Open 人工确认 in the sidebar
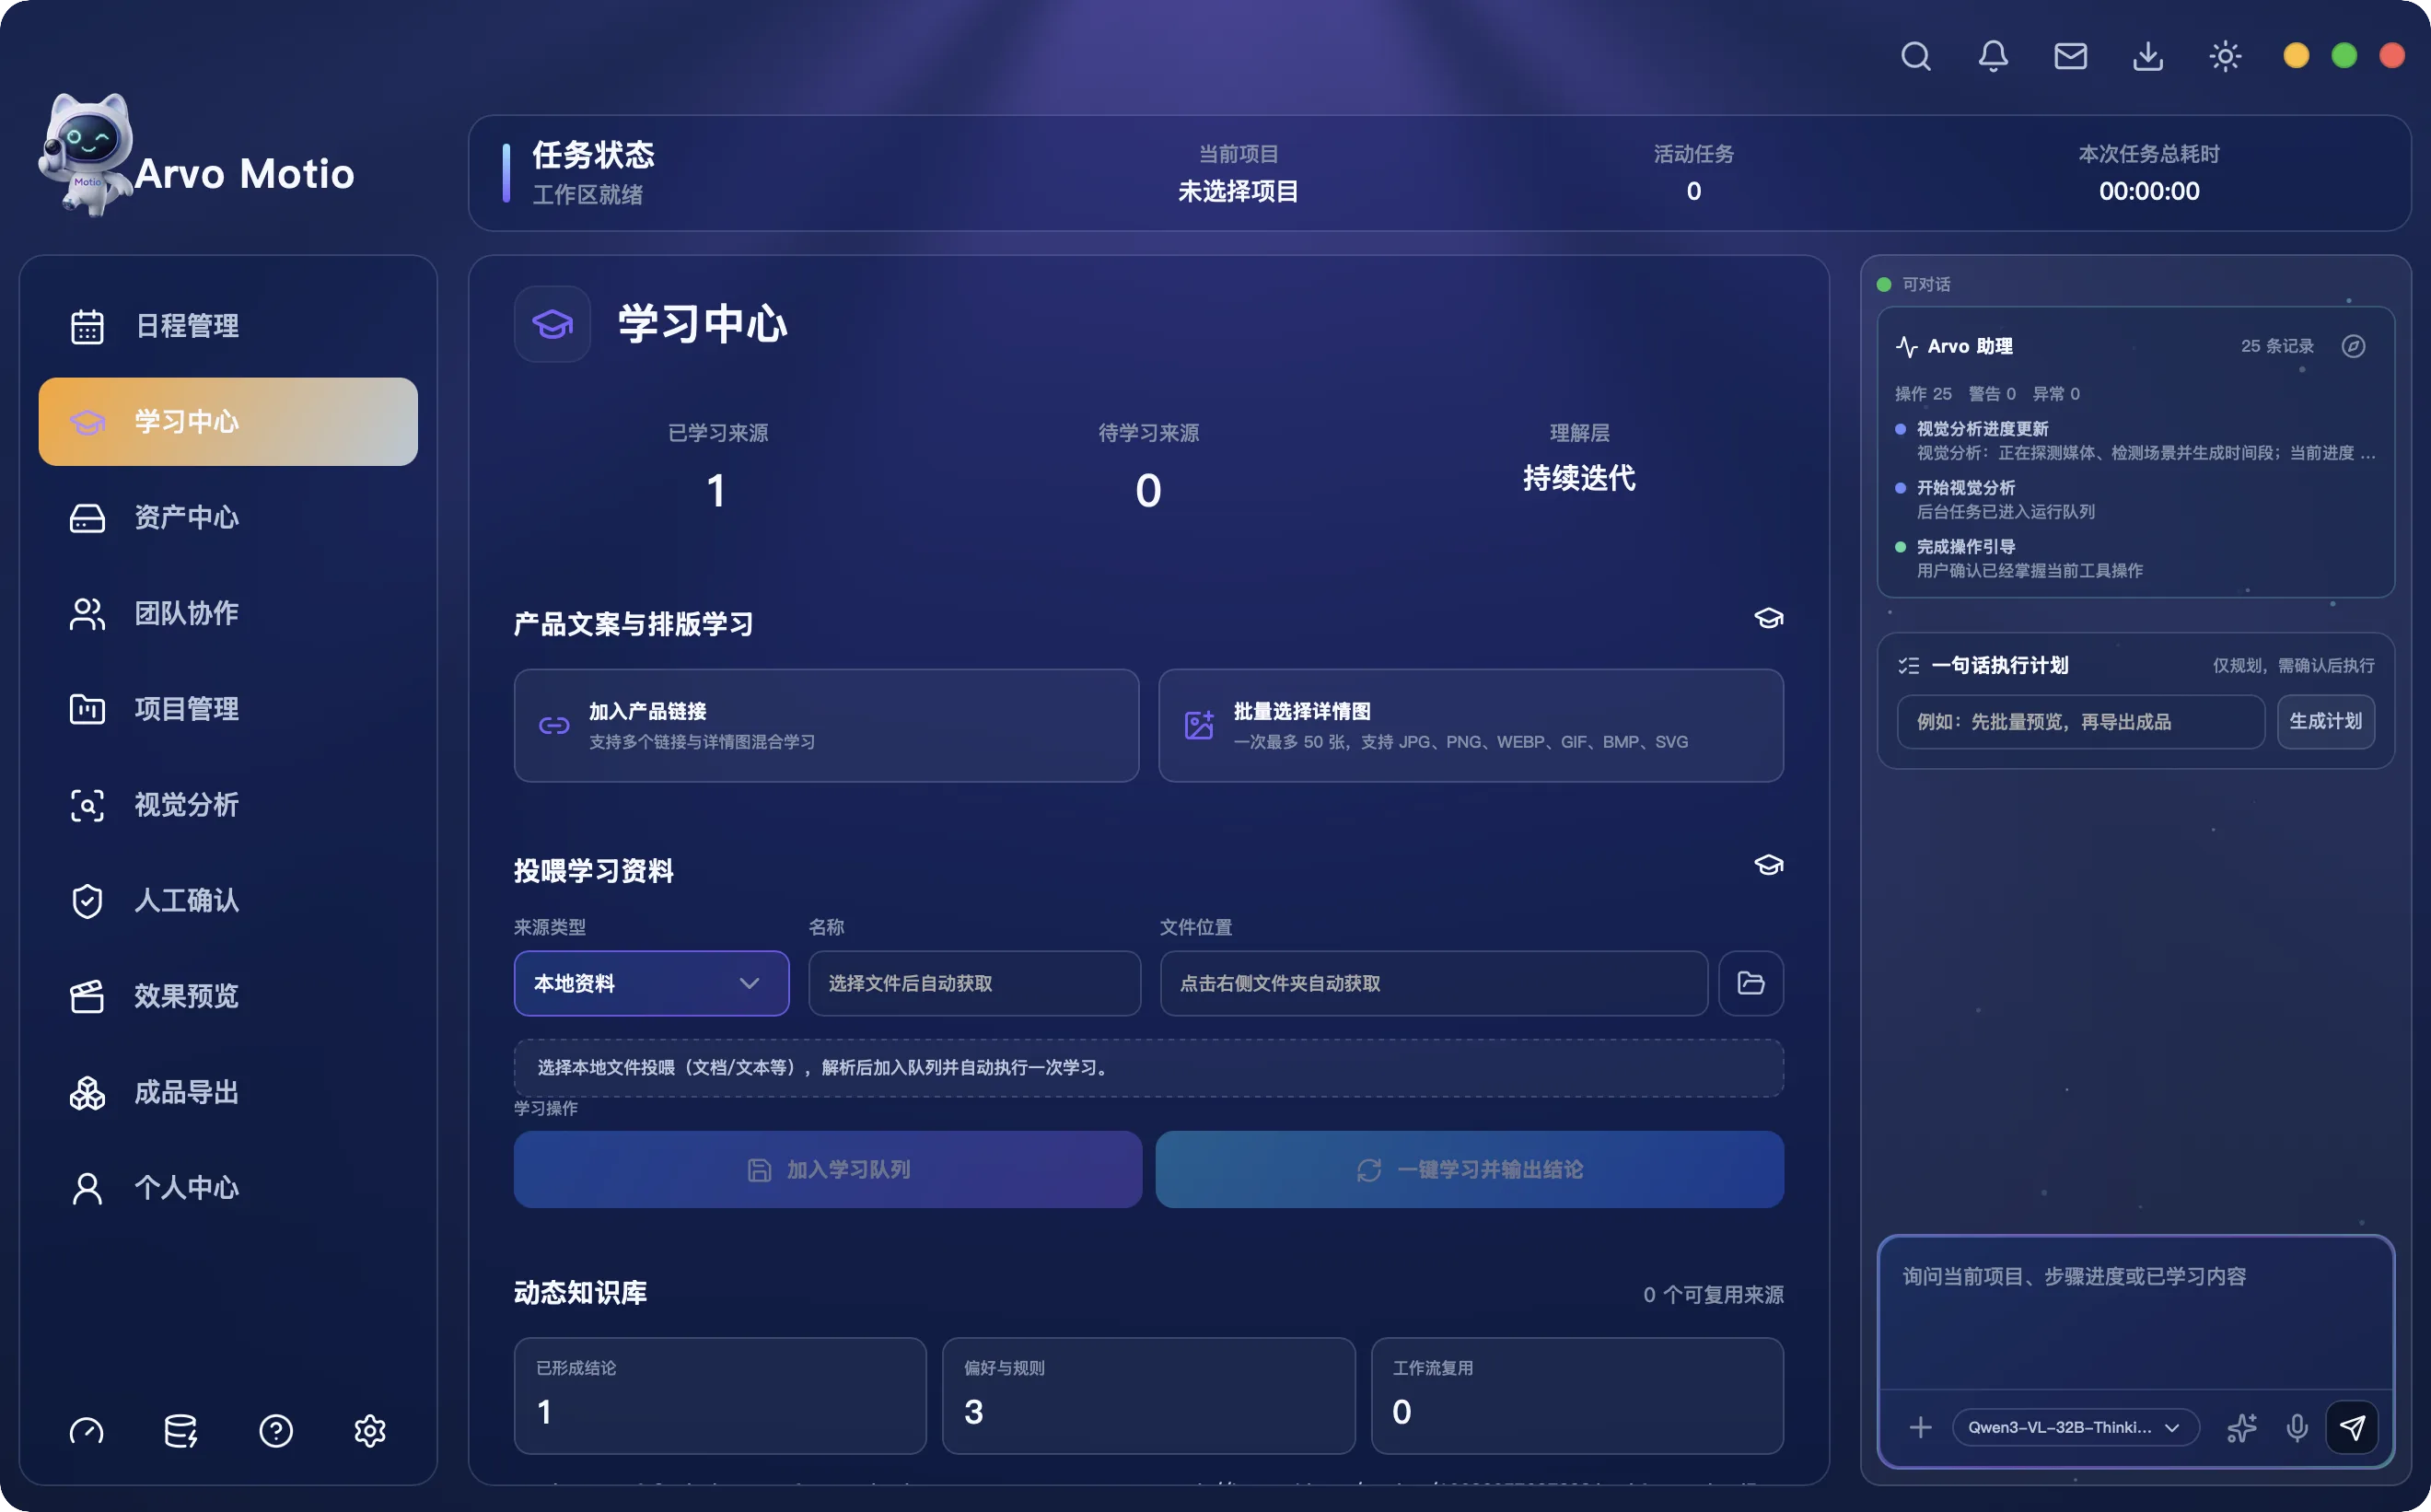 click(228, 900)
